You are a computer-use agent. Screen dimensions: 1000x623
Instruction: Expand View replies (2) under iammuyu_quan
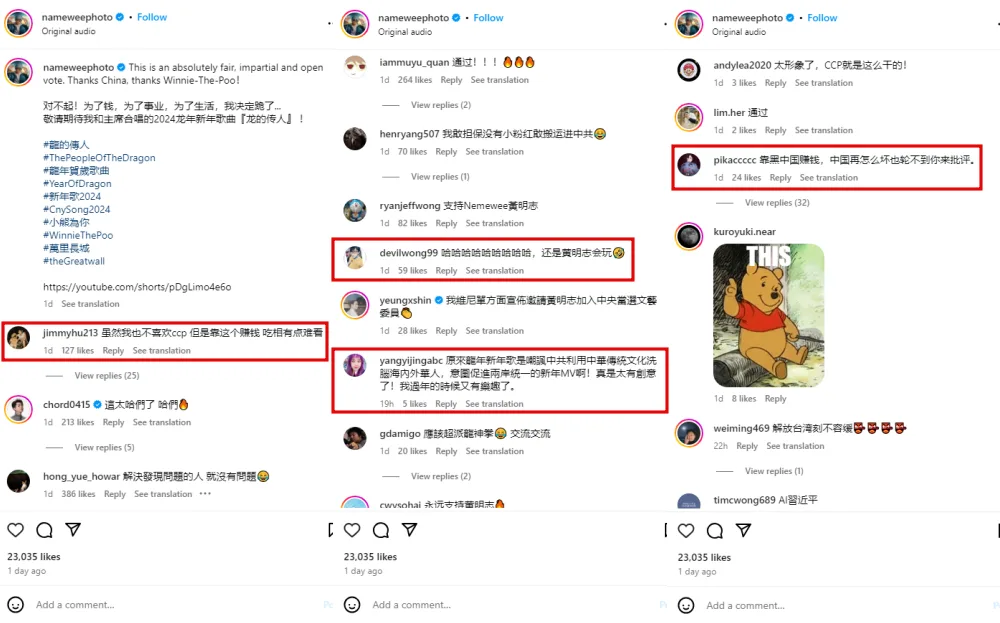(x=441, y=105)
